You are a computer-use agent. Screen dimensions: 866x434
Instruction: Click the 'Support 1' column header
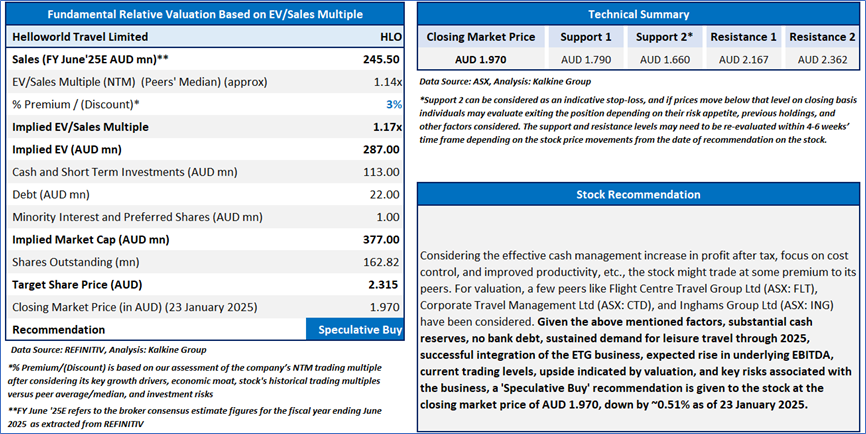(586, 37)
